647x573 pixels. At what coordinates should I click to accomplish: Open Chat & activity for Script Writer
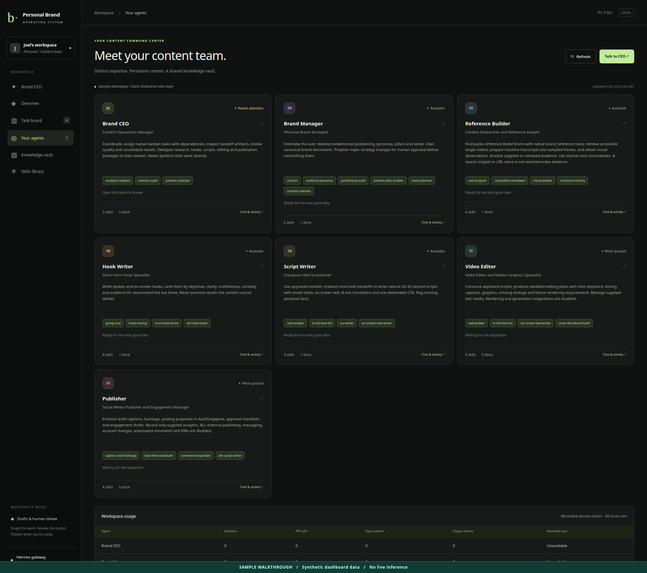tap(433, 354)
